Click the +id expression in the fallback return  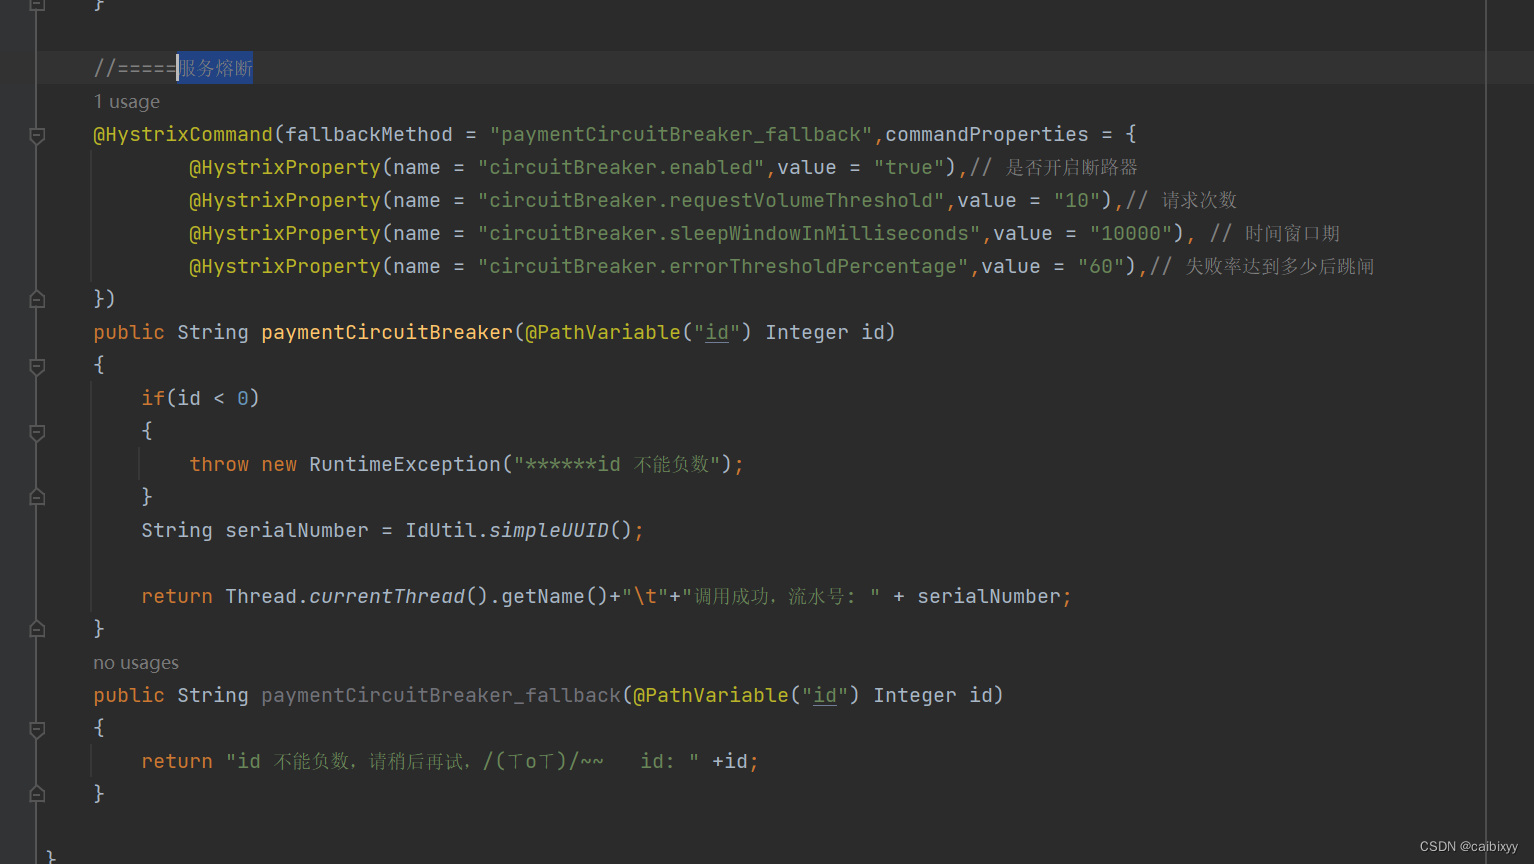730,761
